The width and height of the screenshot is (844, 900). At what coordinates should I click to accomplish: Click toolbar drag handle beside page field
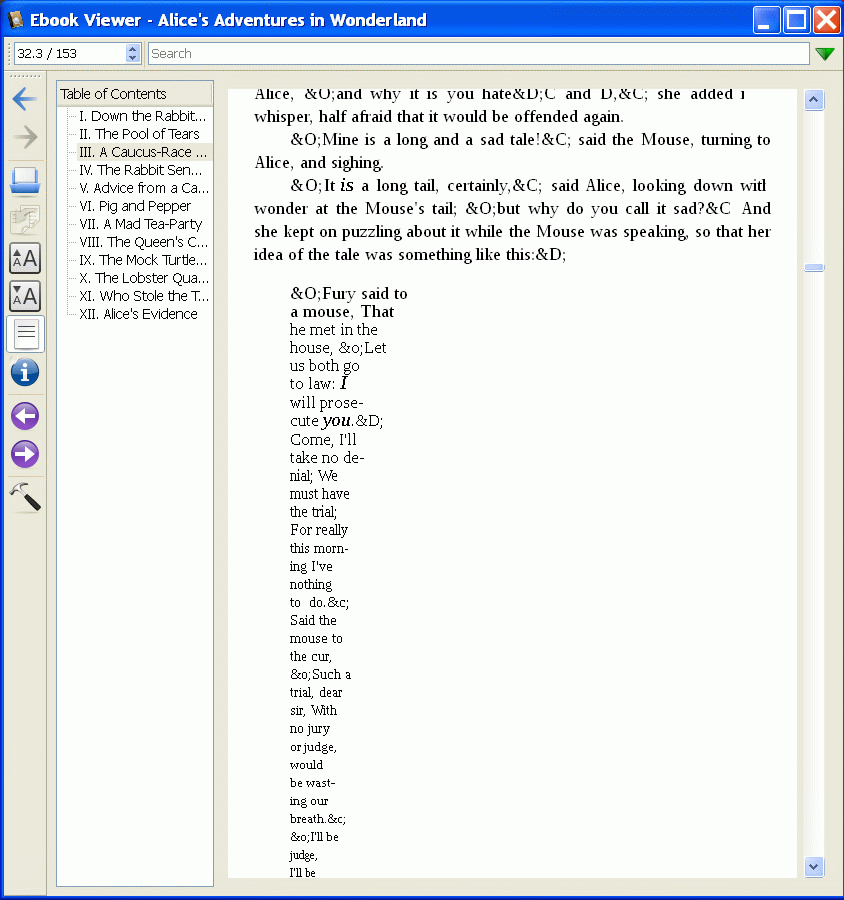tap(9, 53)
